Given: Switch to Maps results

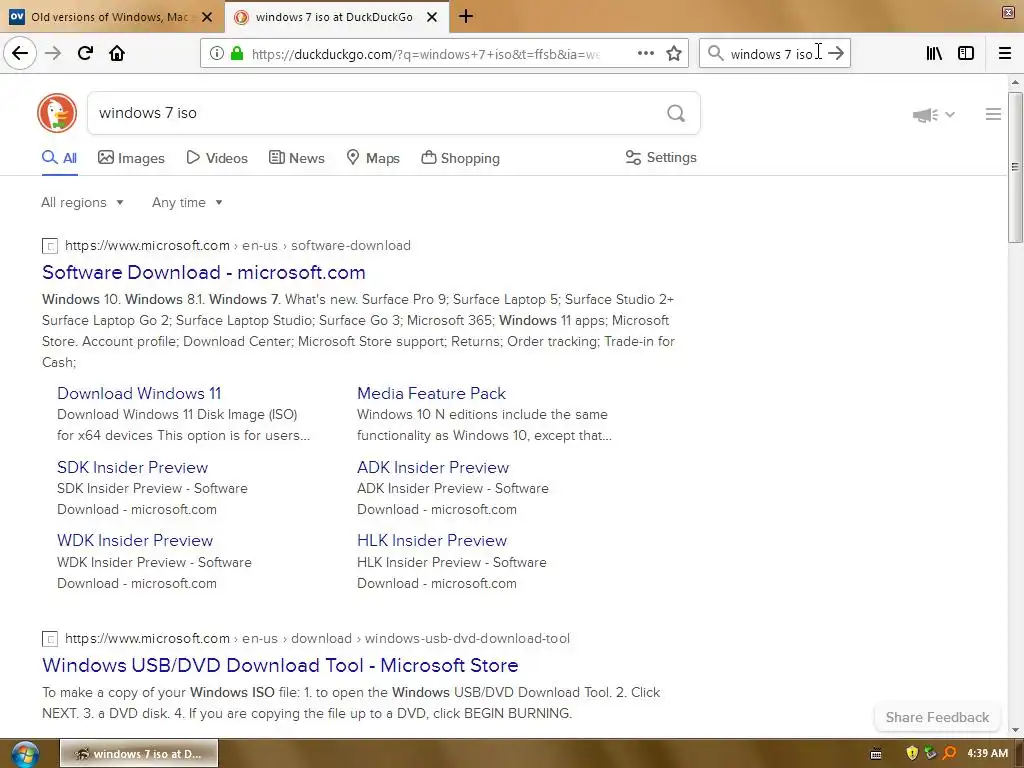Looking at the screenshot, I should pos(373,158).
